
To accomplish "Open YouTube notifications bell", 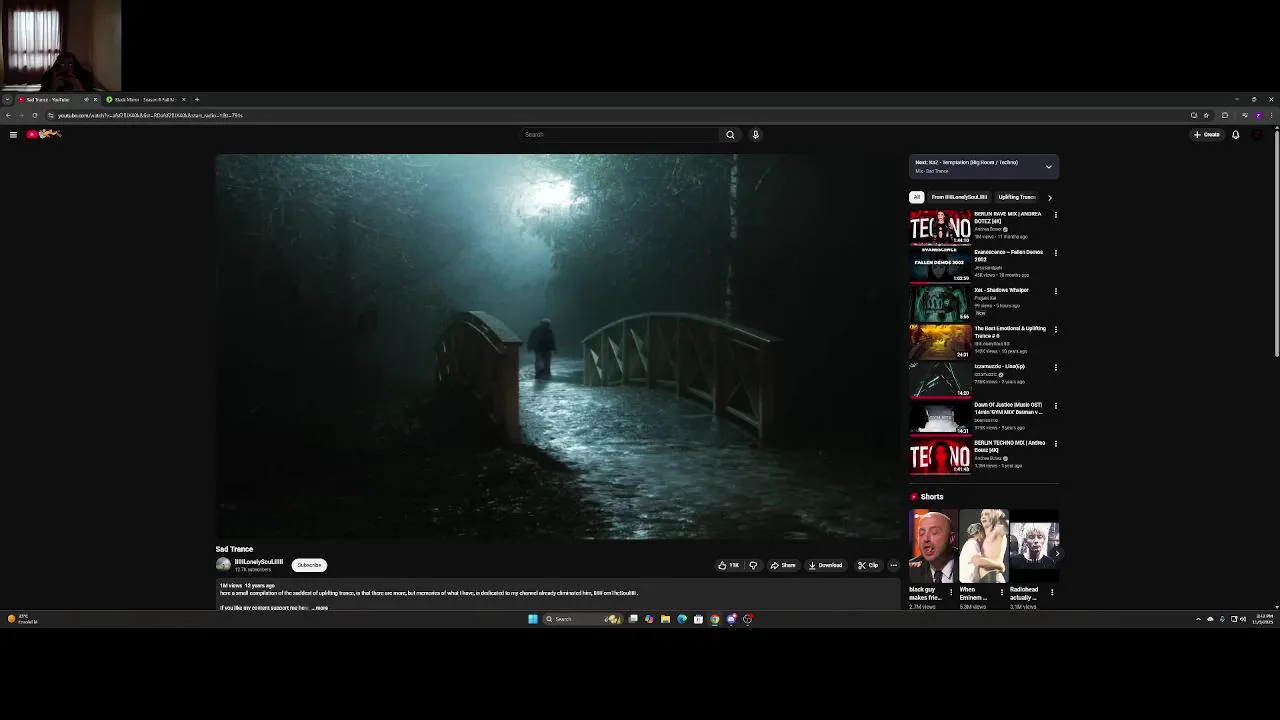I will tap(1236, 134).
